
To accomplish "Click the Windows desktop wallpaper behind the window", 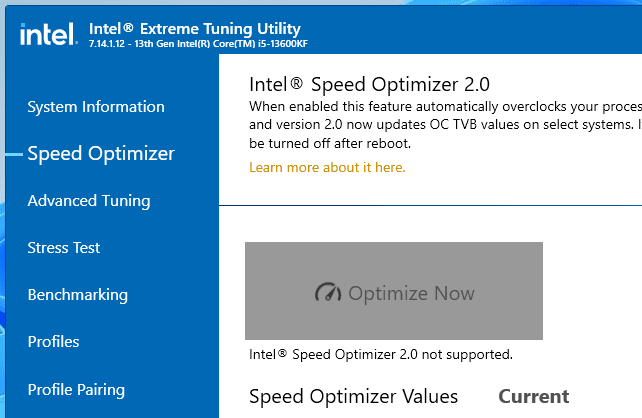I will tap(2, 246).
